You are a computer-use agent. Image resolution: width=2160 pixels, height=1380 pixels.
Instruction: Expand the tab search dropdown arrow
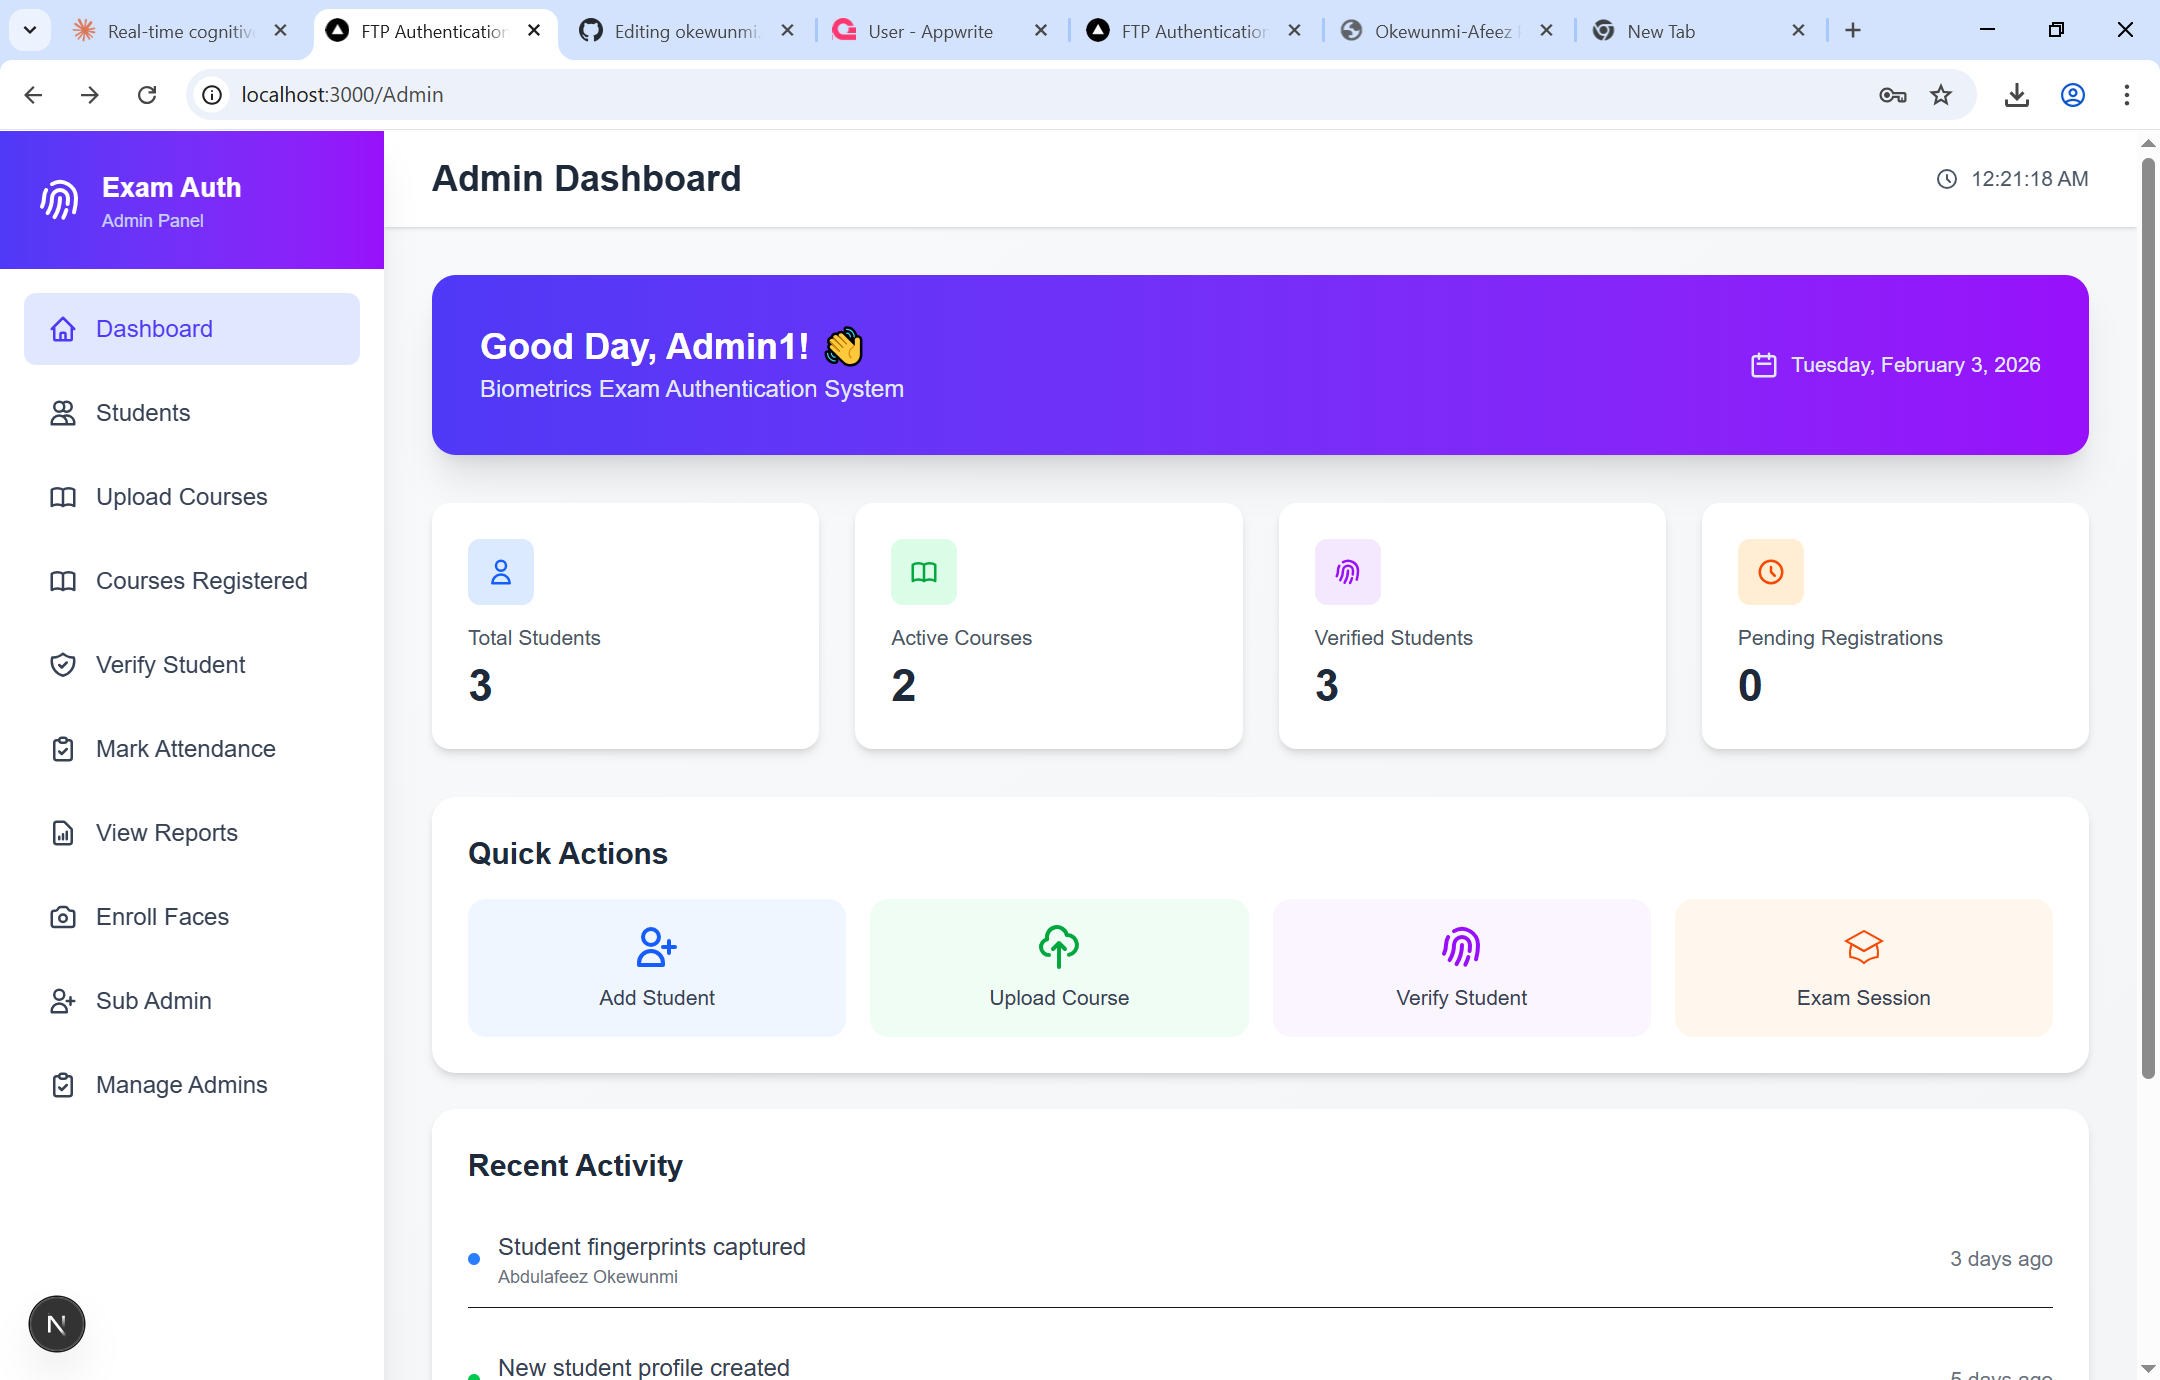30,30
